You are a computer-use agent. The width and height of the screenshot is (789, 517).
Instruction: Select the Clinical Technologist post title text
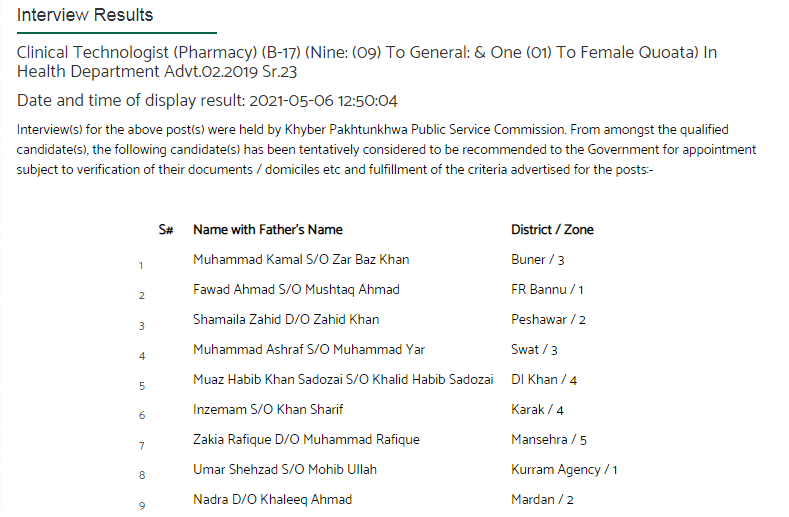(x=367, y=62)
